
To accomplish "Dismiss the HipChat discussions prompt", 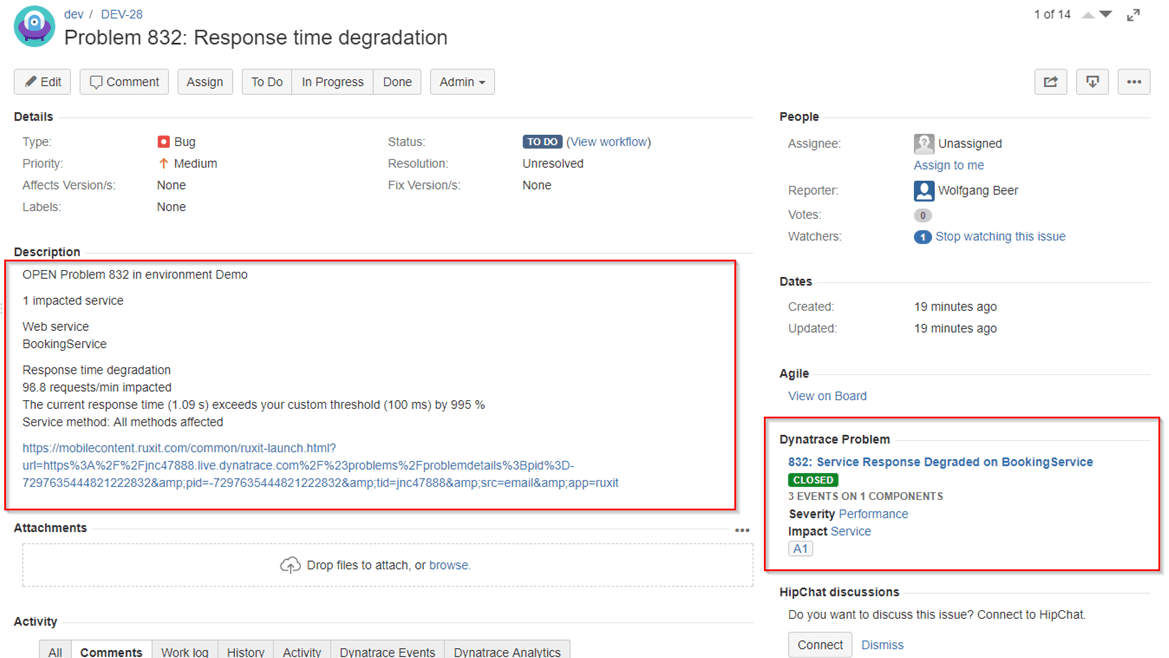I will pyautogui.click(x=882, y=645).
